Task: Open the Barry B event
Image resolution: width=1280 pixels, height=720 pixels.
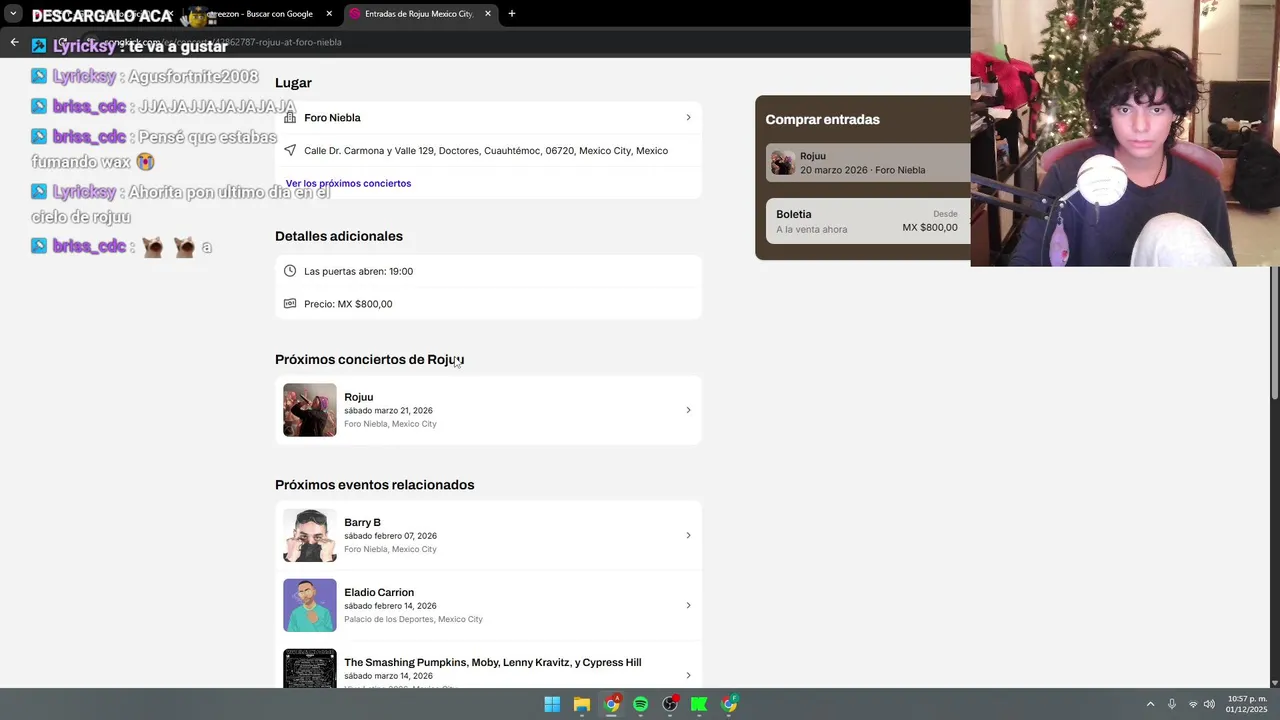Action: [x=488, y=535]
